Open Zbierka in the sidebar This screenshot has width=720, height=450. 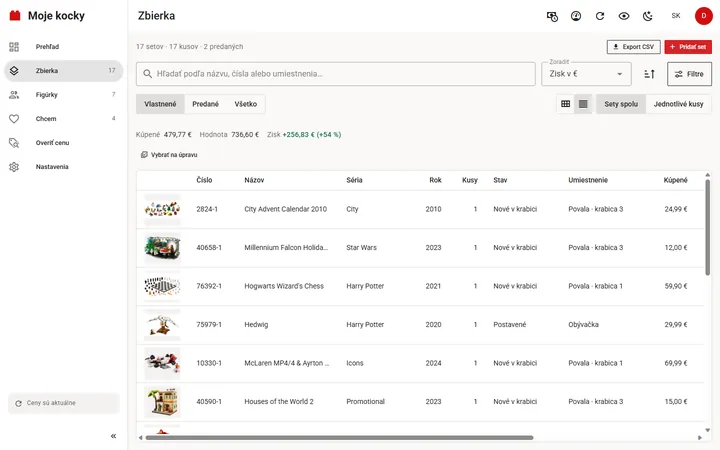click(x=63, y=71)
